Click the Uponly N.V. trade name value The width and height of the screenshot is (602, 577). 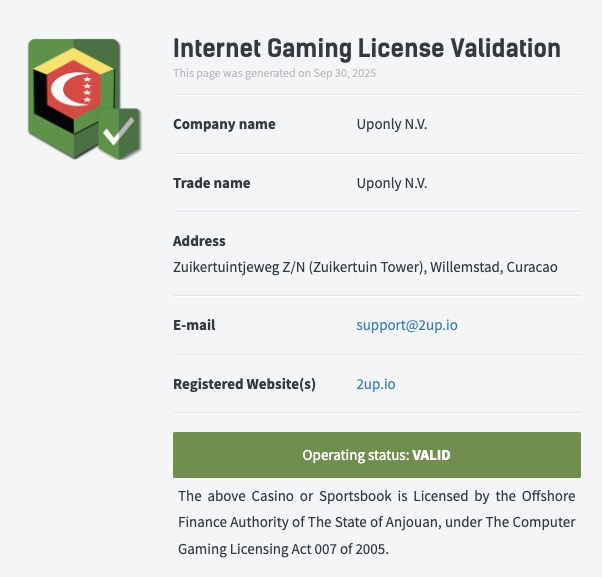392,183
